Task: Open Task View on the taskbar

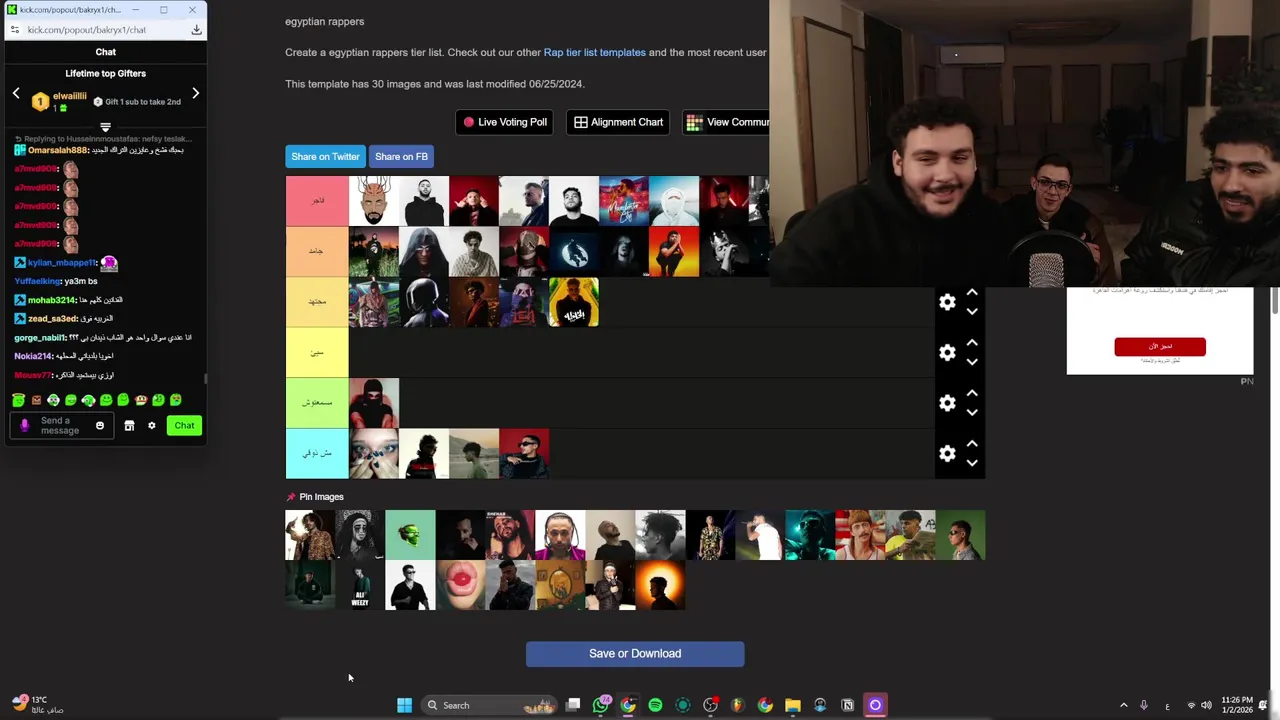Action: pos(573,705)
